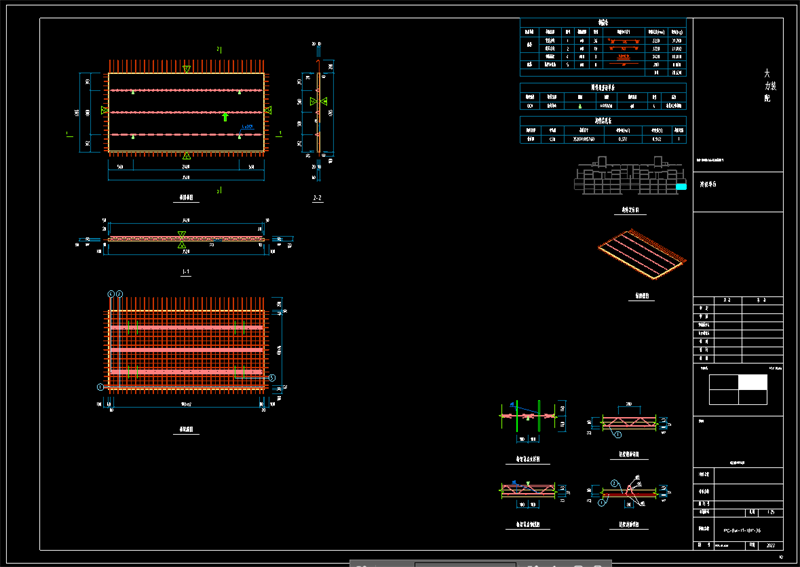Select the white filled cell in title block grid

point(753,382)
